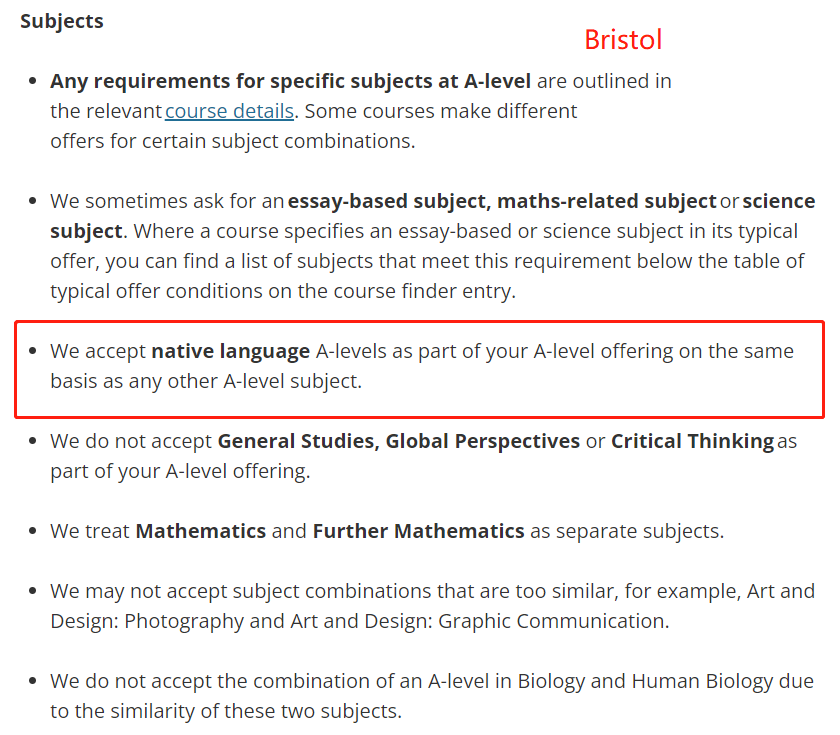840x735 pixels.
Task: Click the Human Biology paragraph text
Action: (x=432, y=696)
